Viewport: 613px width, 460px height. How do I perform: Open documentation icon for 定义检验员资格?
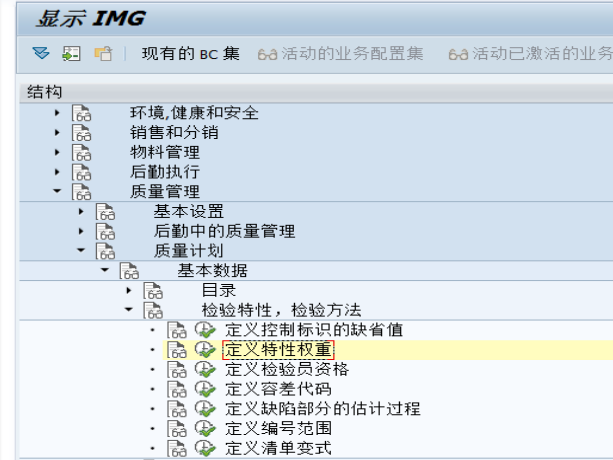(x=177, y=369)
